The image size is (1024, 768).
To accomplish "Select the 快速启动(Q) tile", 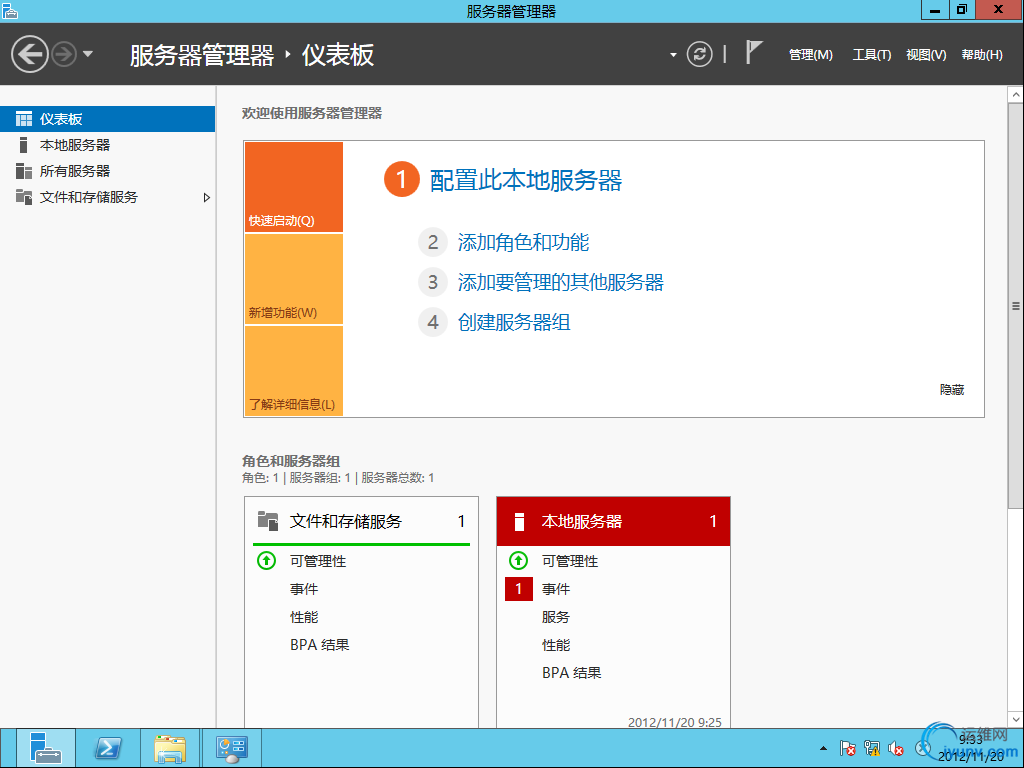I will click(294, 187).
